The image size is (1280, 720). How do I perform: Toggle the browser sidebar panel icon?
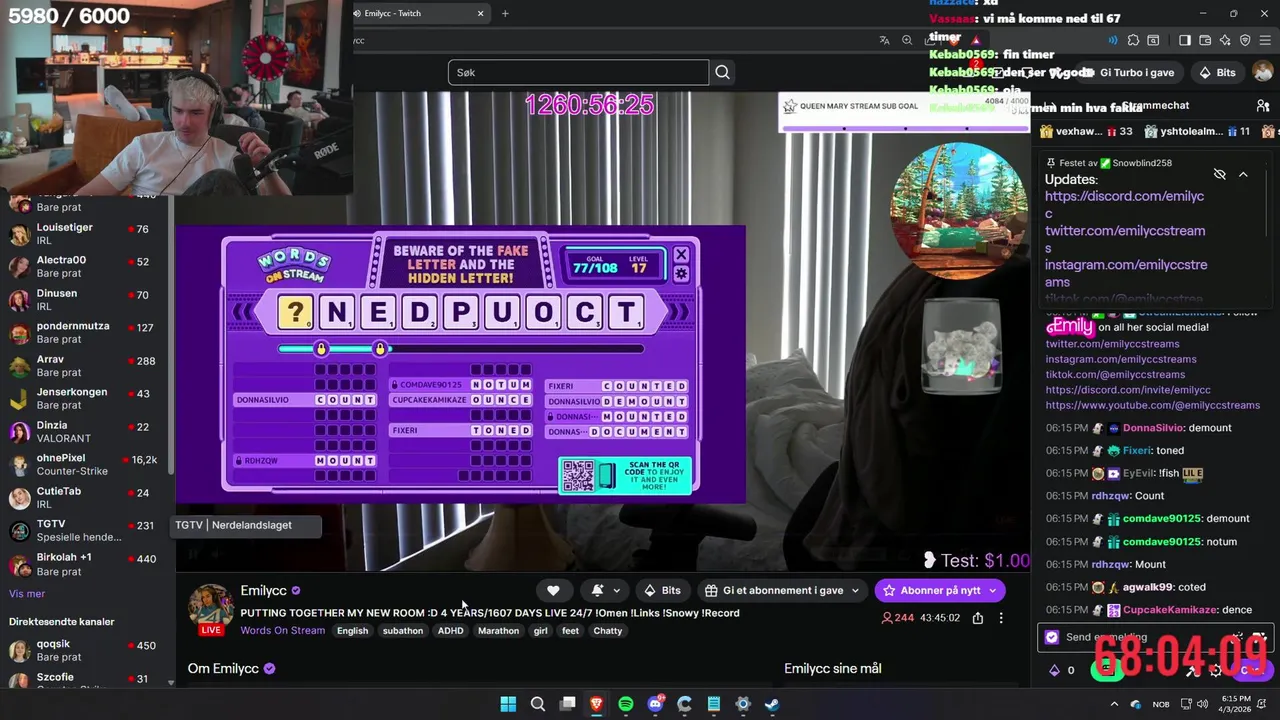pyautogui.click(x=1185, y=40)
